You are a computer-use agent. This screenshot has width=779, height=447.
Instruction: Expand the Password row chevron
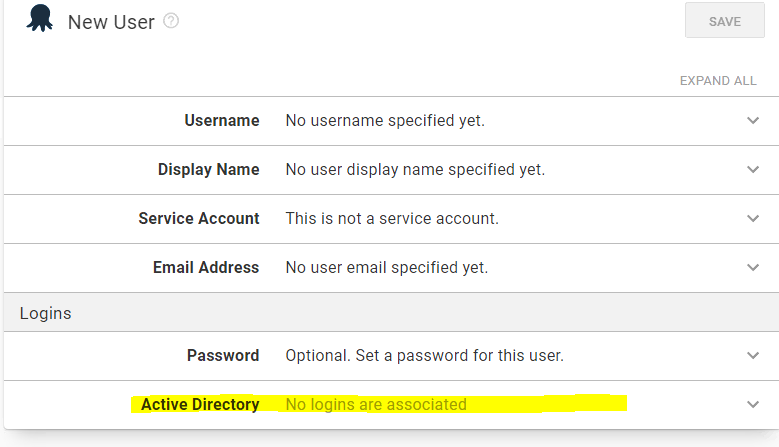click(753, 356)
